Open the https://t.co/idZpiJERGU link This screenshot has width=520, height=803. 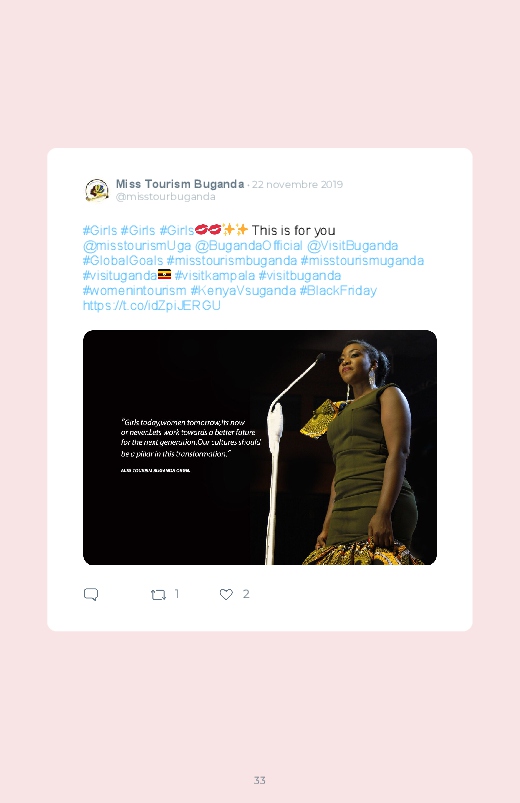(152, 306)
